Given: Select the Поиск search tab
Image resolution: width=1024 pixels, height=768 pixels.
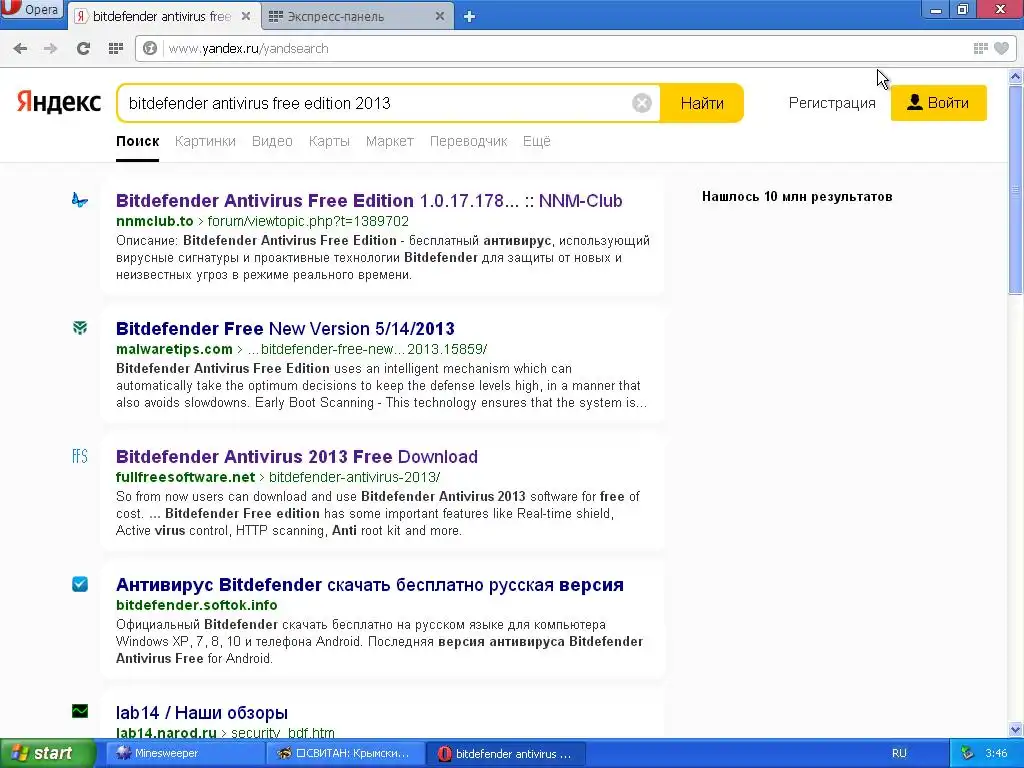Looking at the screenshot, I should 138,141.
